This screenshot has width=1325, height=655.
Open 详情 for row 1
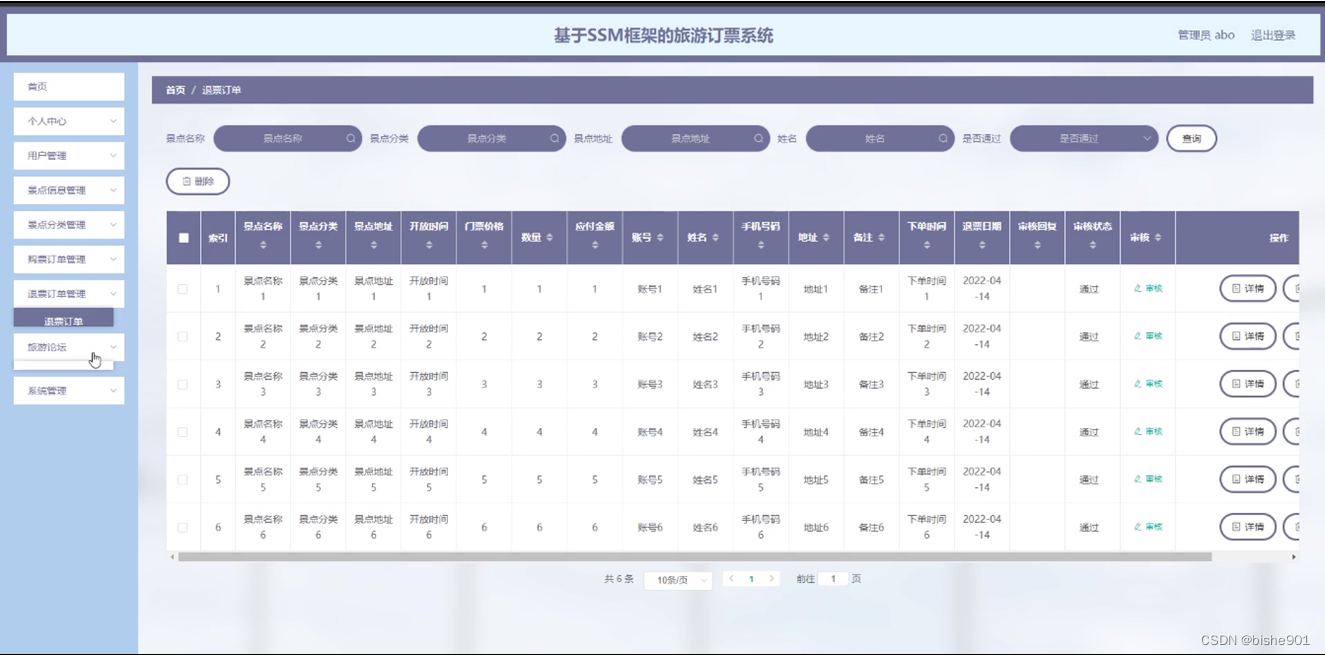[1248, 288]
